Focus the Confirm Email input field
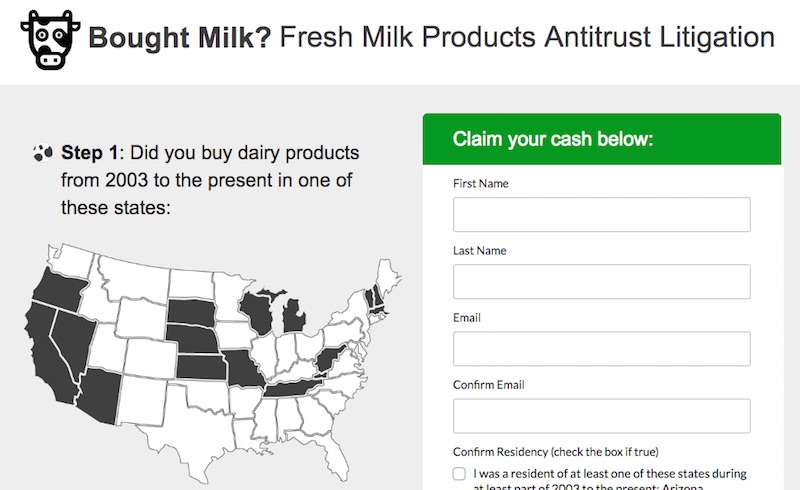800x490 pixels. pos(602,416)
